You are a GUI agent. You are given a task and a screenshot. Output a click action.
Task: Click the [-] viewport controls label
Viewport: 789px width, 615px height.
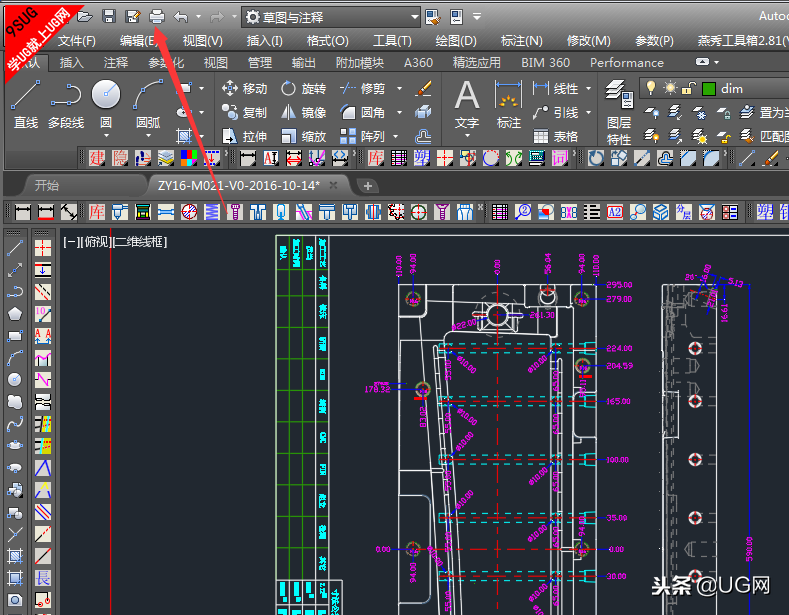coord(71,242)
